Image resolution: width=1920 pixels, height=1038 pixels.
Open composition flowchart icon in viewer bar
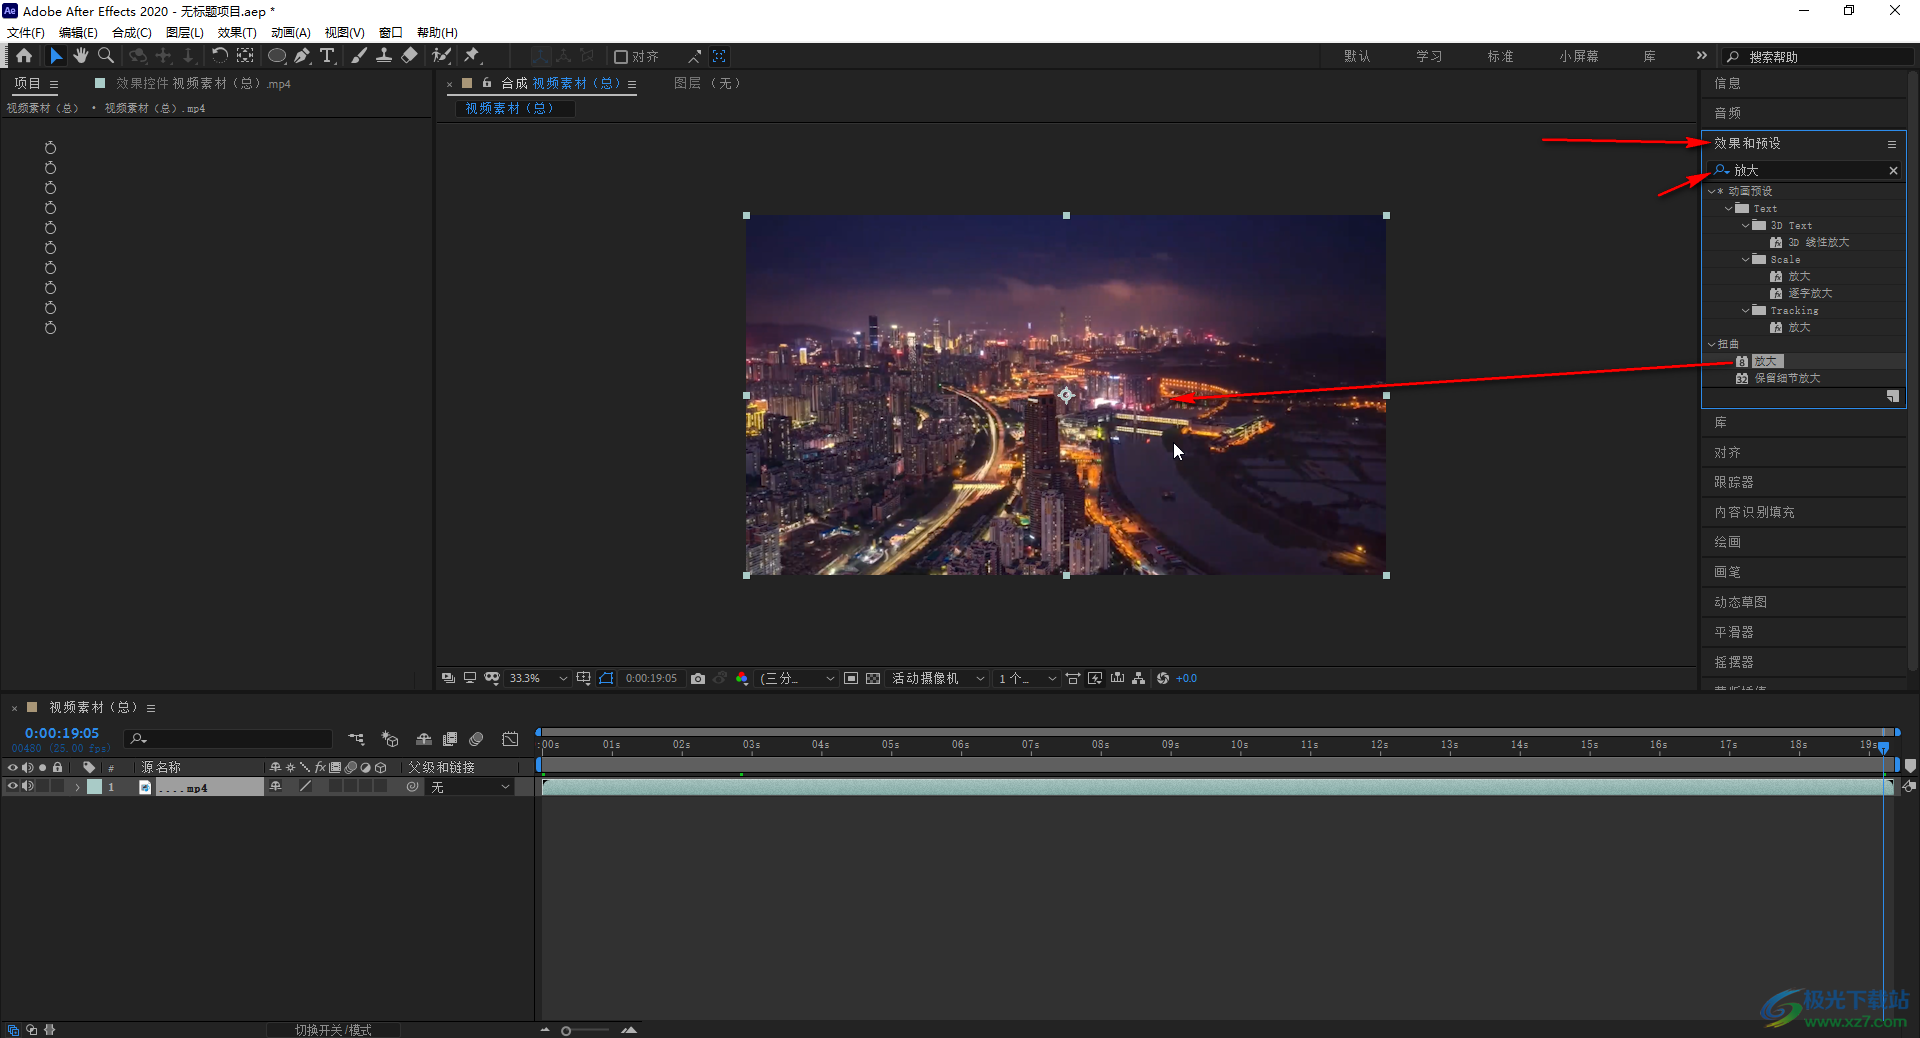tap(1139, 678)
